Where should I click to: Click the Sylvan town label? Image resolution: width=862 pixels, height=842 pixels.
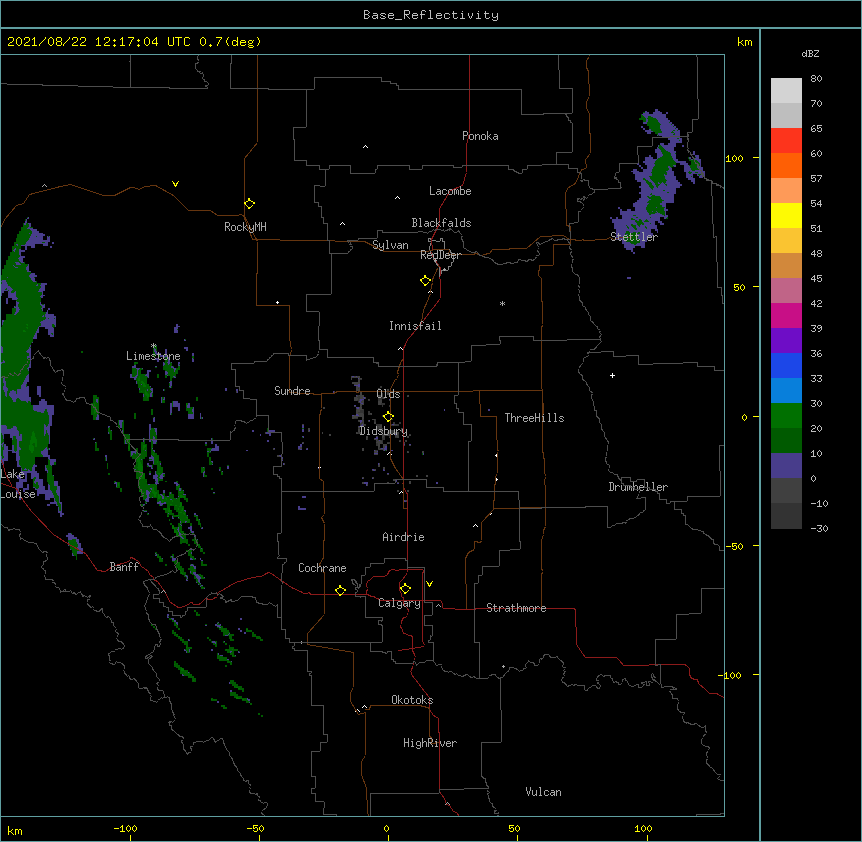[390, 245]
